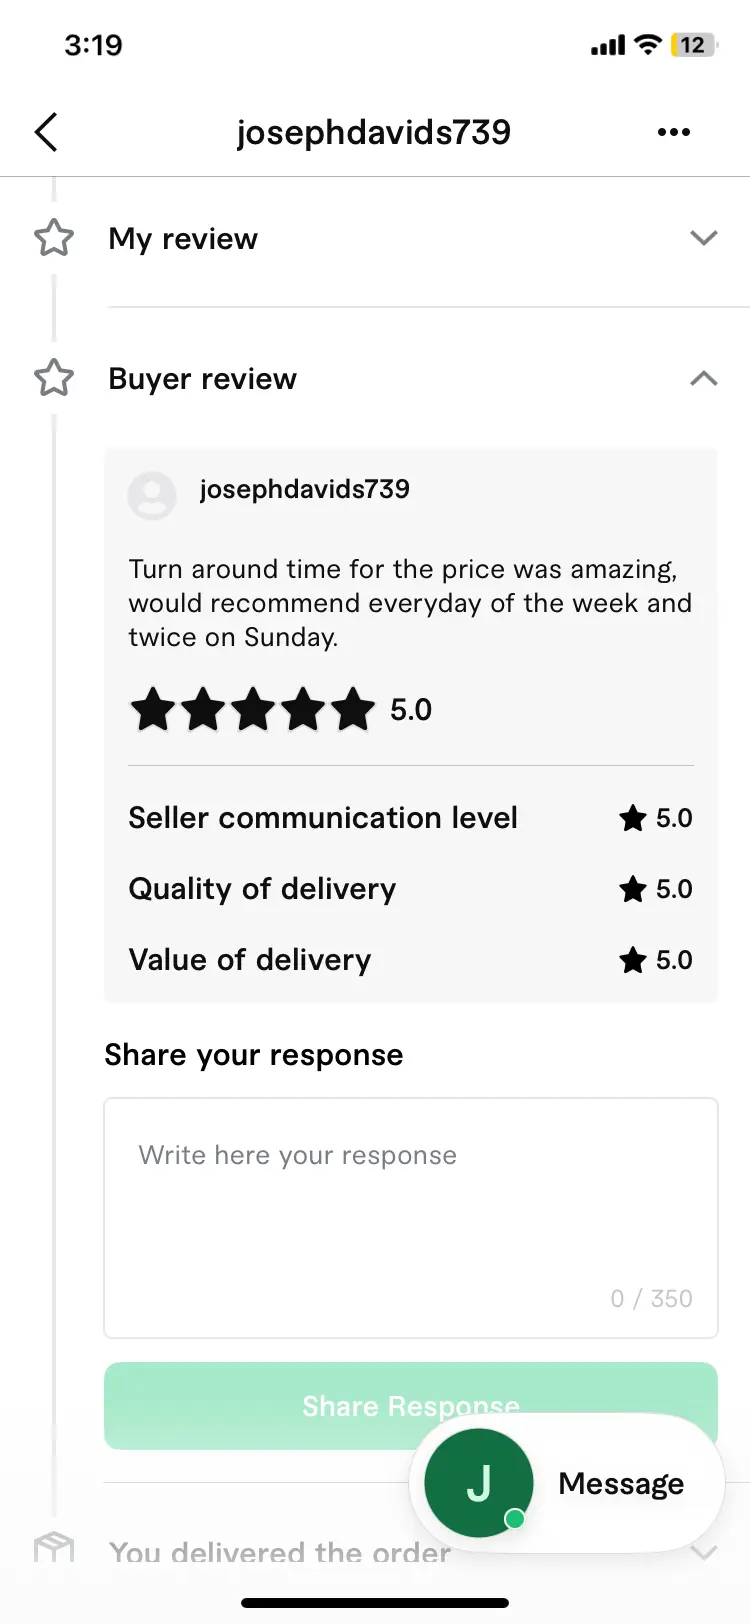The height and width of the screenshot is (1624, 750).
Task: Select the Buyer review section title
Action: [203, 379]
